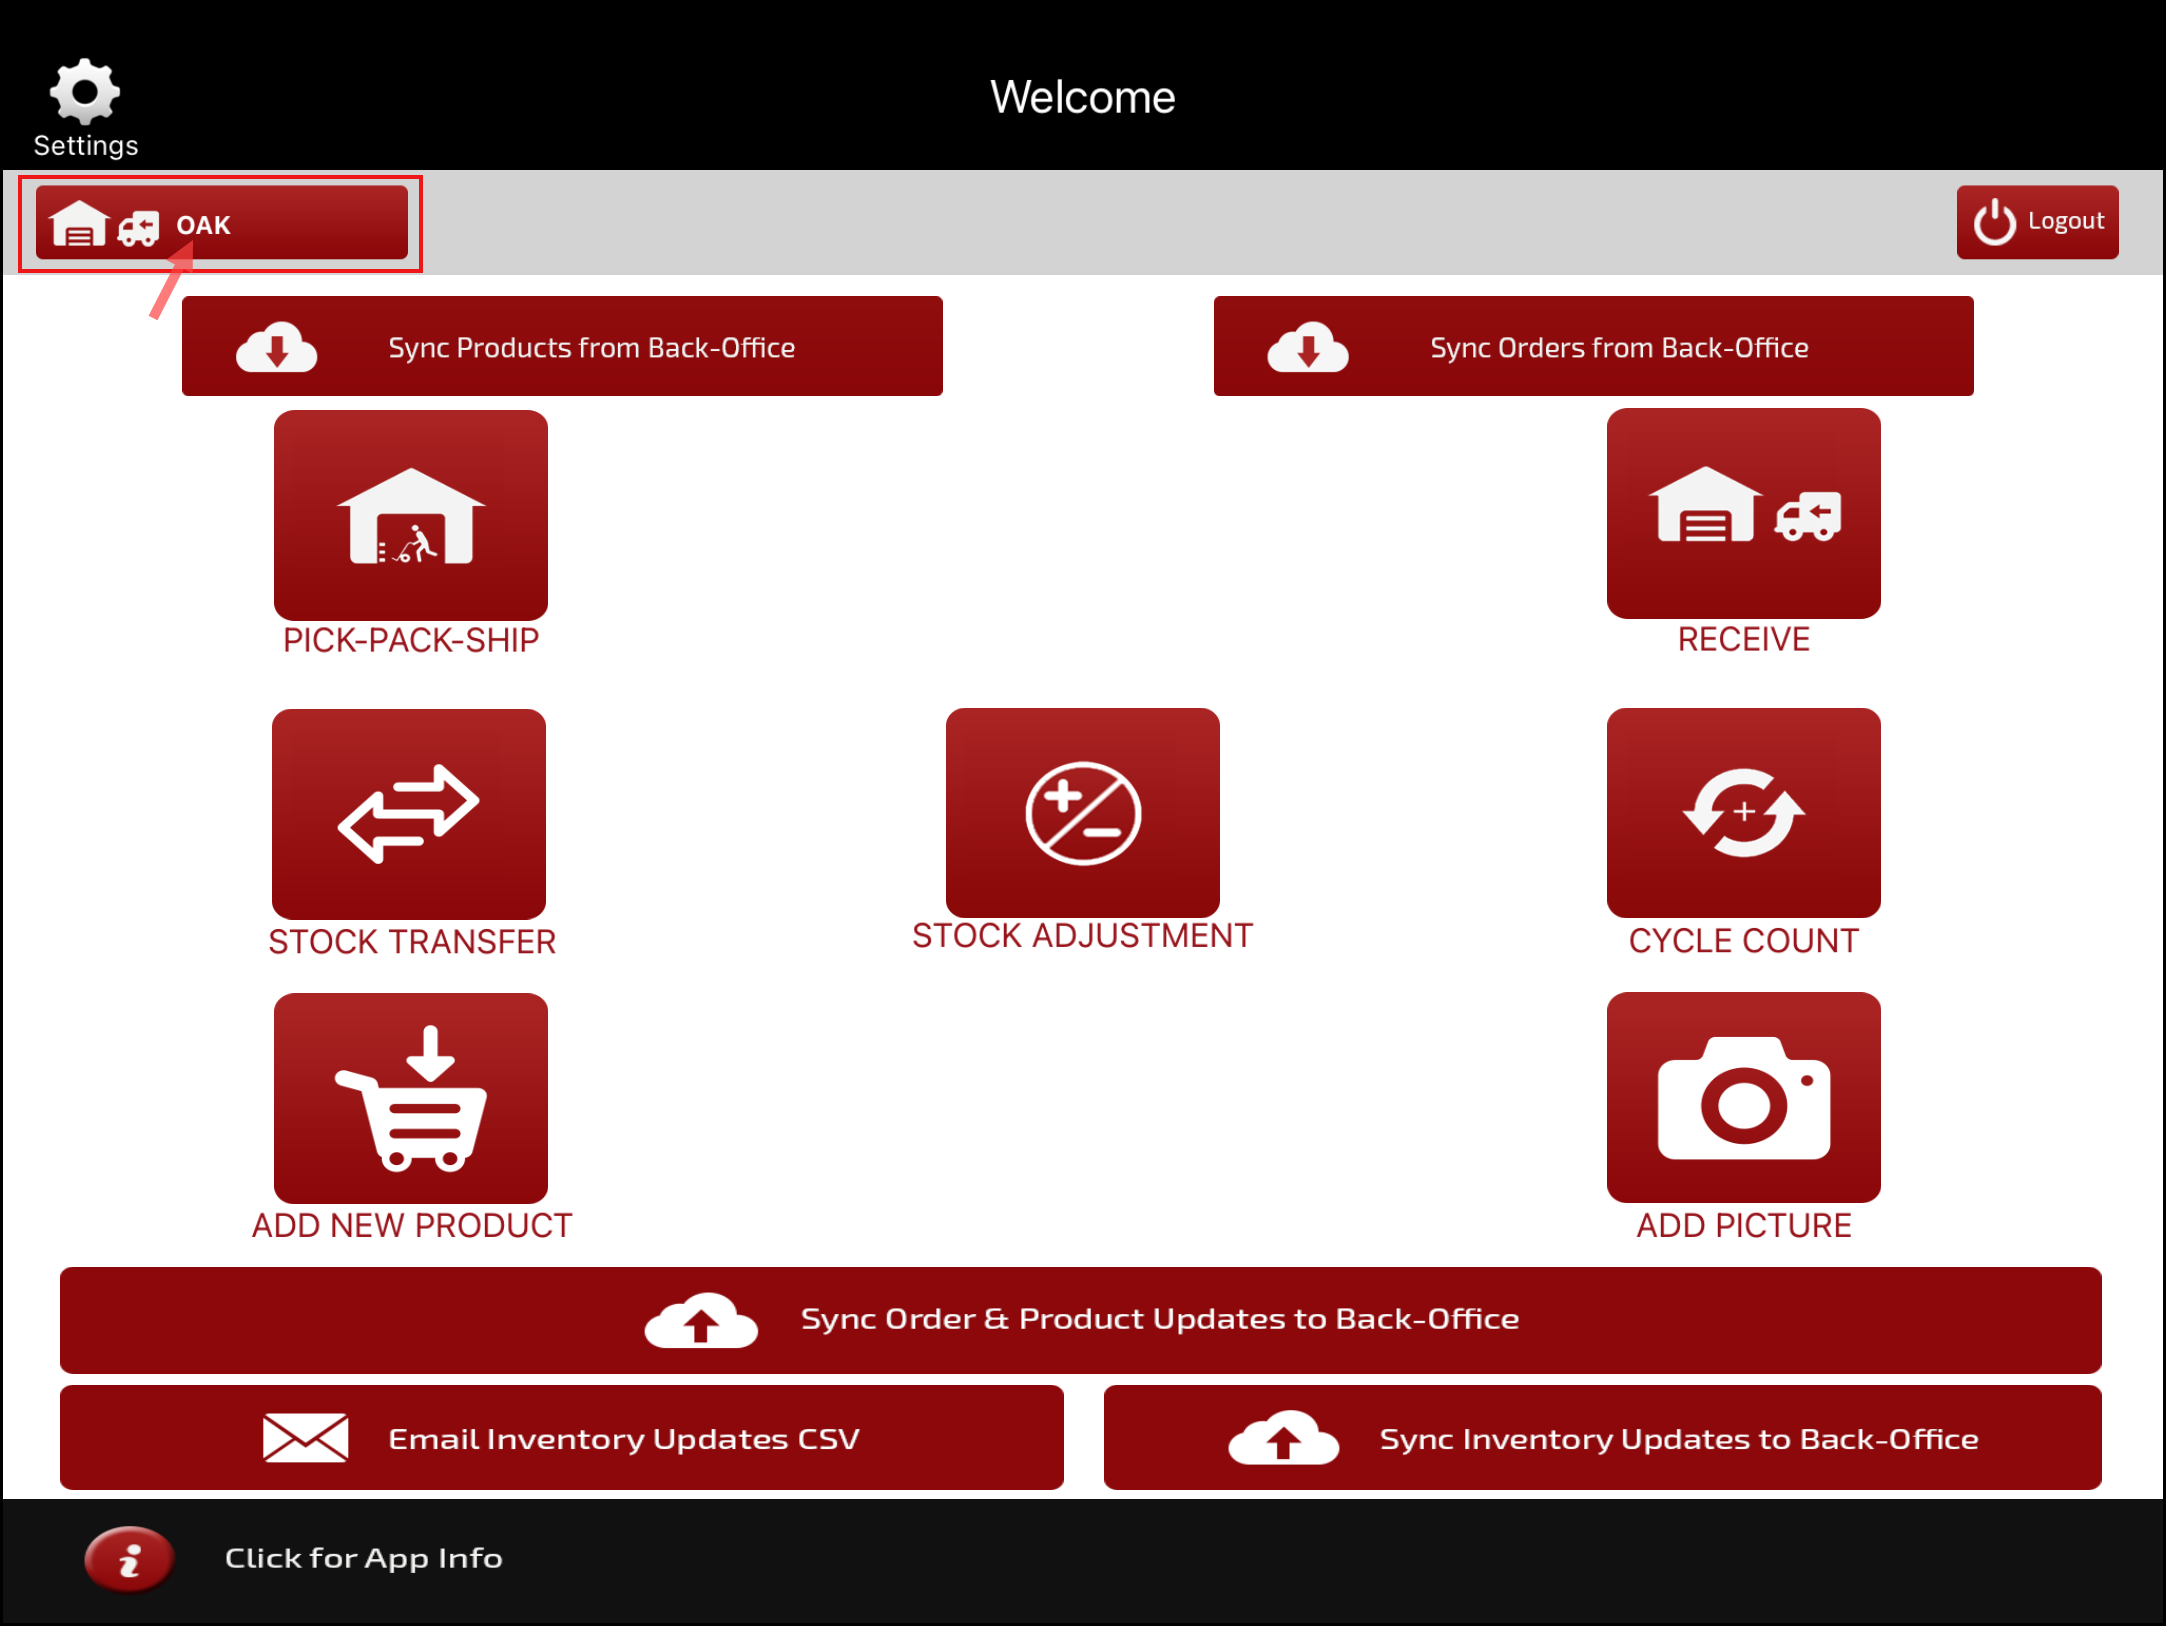Viewport: 2166px width, 1626px height.
Task: Email Inventory Updates CSV
Action: [x=561, y=1438]
